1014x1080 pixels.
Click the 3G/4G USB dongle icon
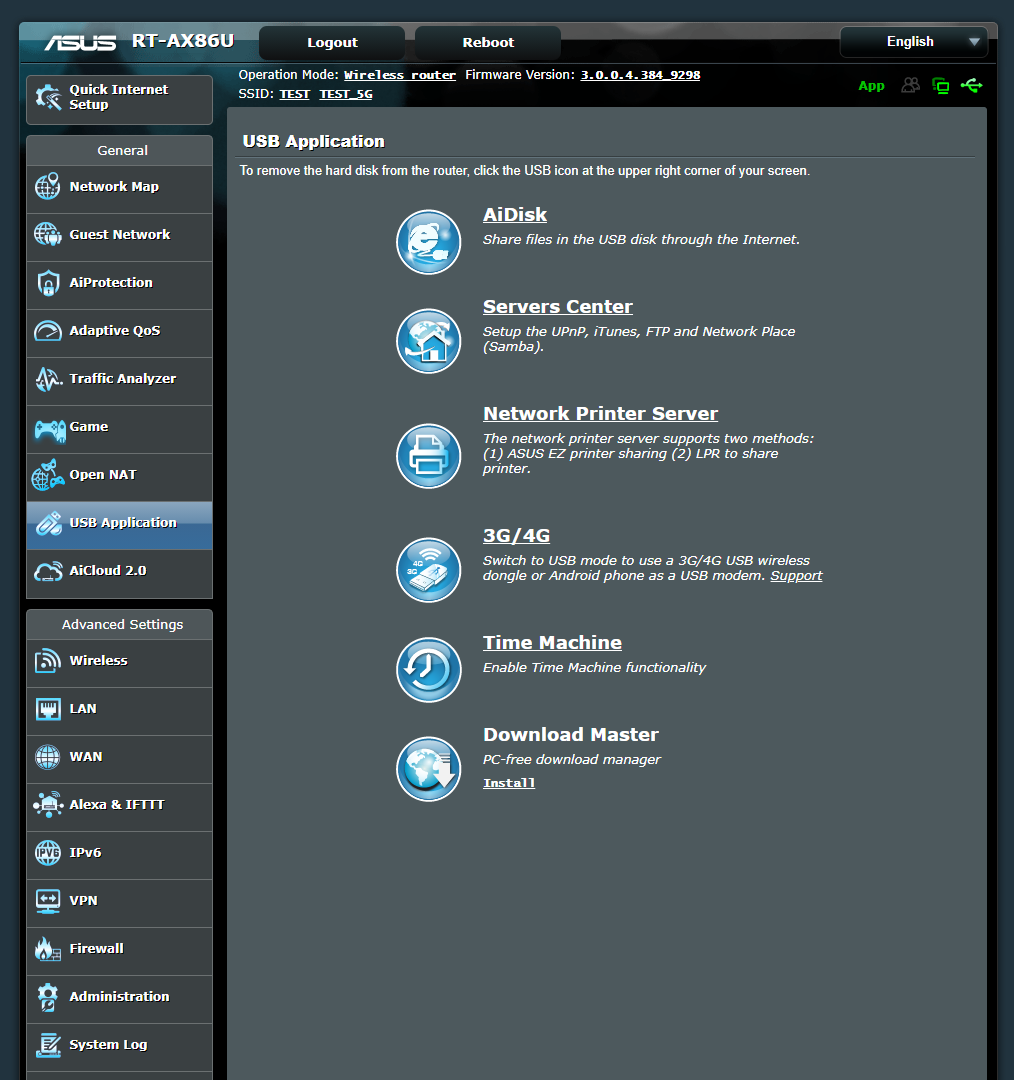[428, 570]
